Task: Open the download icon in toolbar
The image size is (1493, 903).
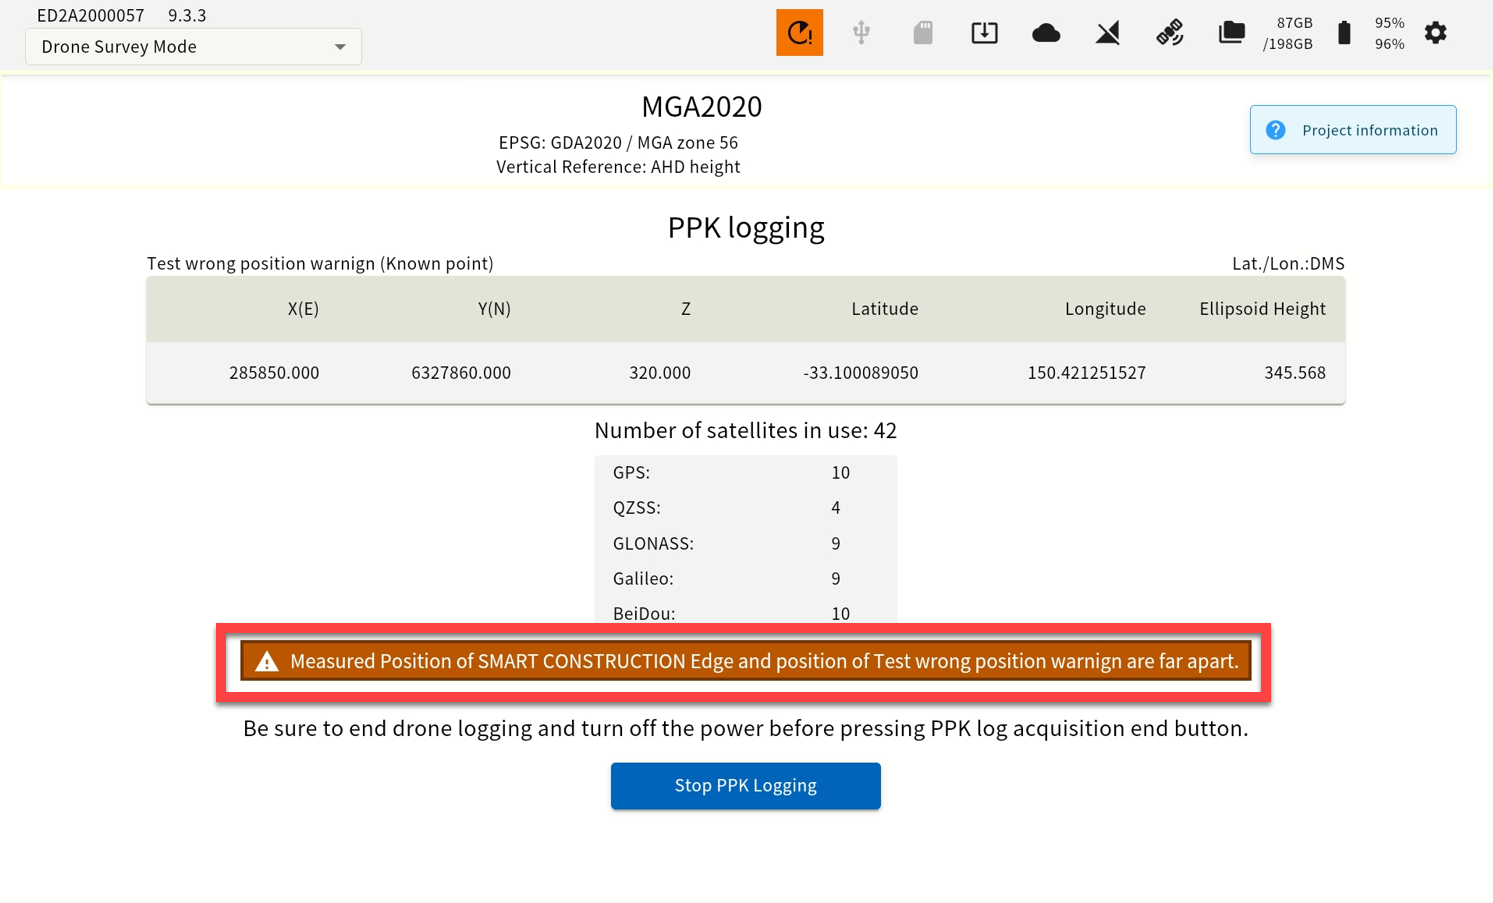Action: coord(984,33)
